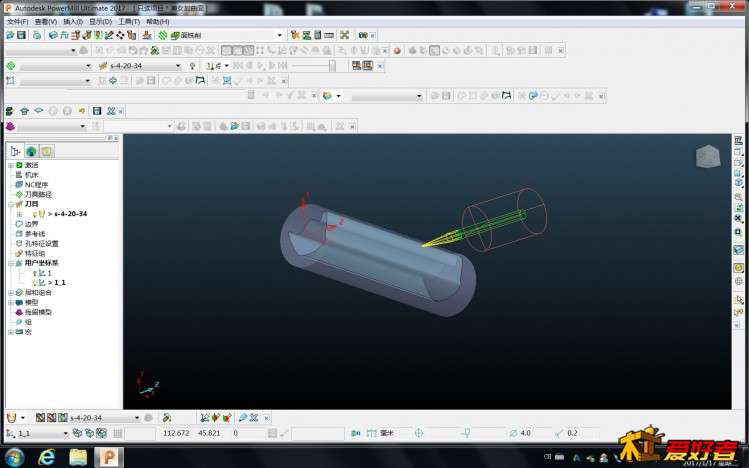Open the 帮助(H) menu
This screenshot has width=749, height=468.
coord(158,21)
